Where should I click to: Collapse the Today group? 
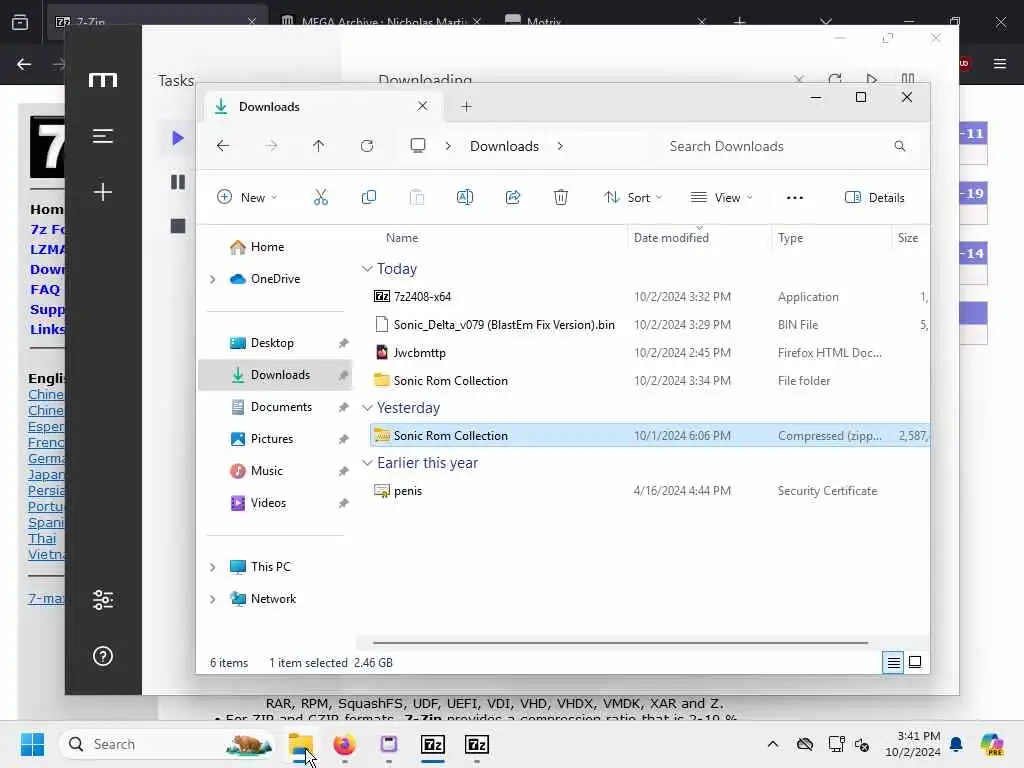click(x=367, y=269)
